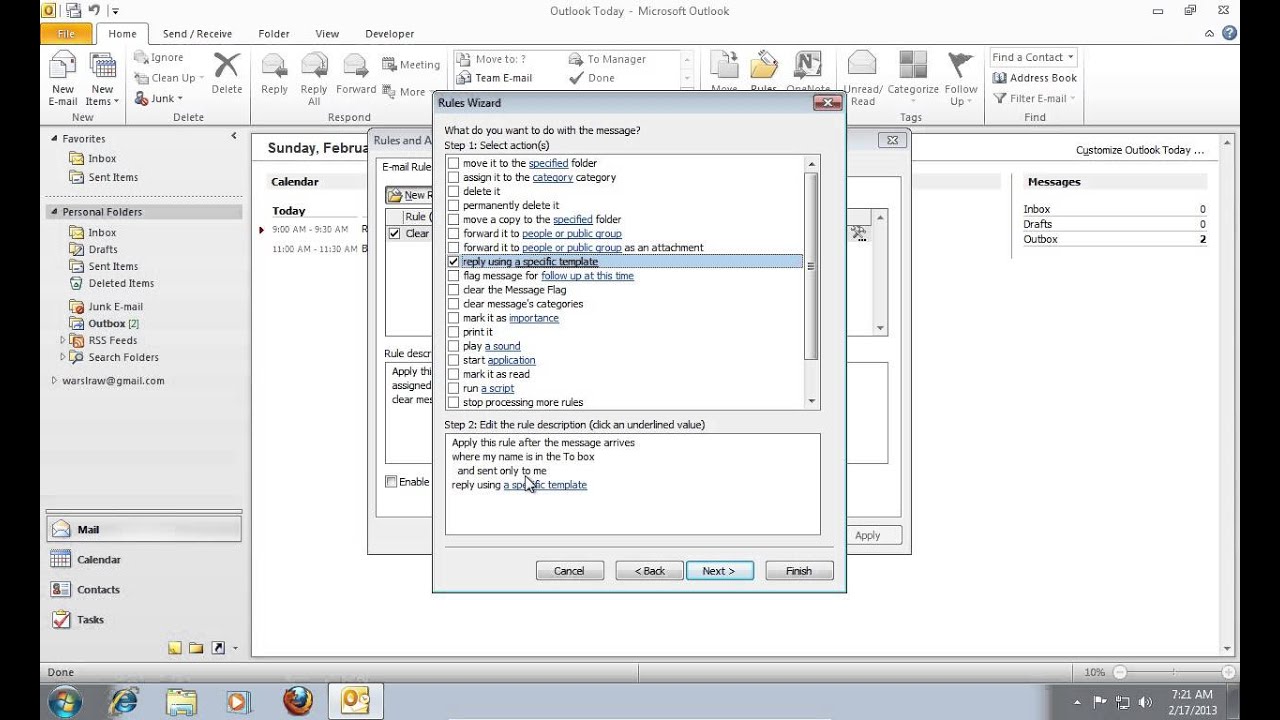Click the Back button in Rules Wizard

tap(650, 571)
